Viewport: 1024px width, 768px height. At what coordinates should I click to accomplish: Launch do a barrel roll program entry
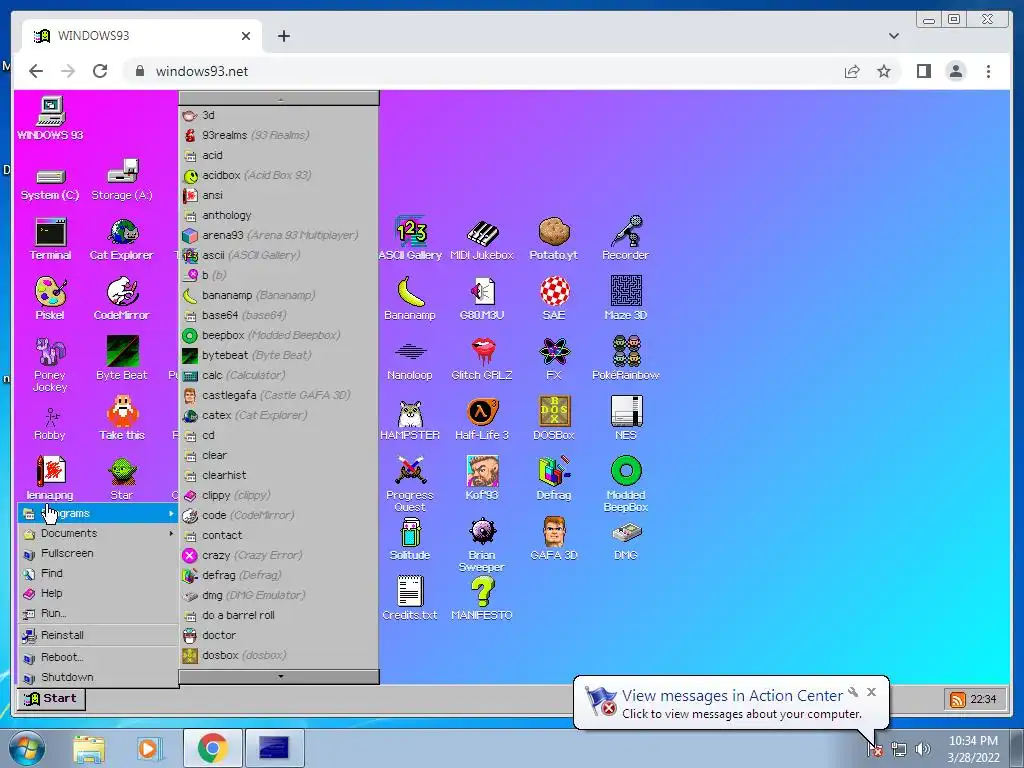coord(279,615)
